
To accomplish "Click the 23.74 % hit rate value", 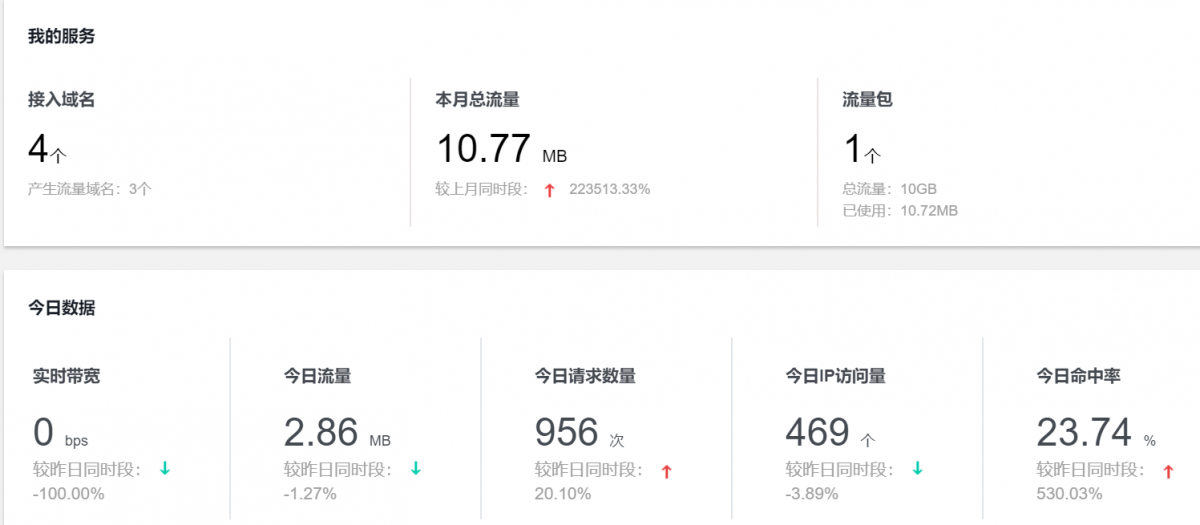I will pyautogui.click(x=1095, y=434).
